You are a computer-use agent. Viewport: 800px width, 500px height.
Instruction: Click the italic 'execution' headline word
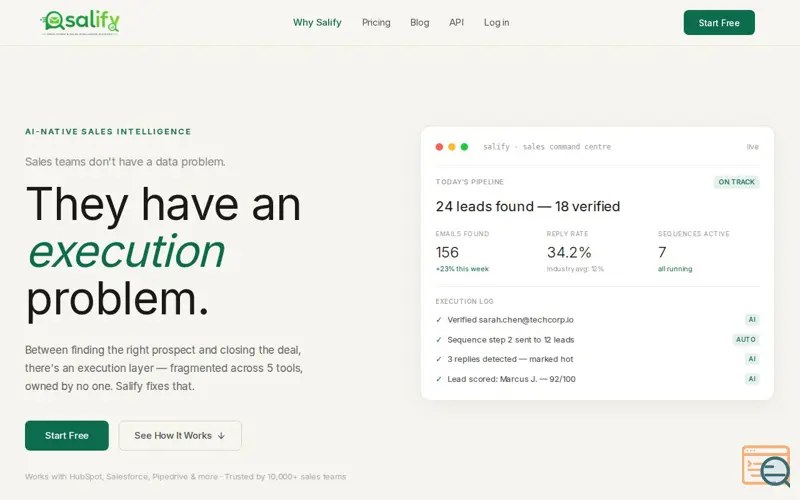pyautogui.click(x=126, y=251)
